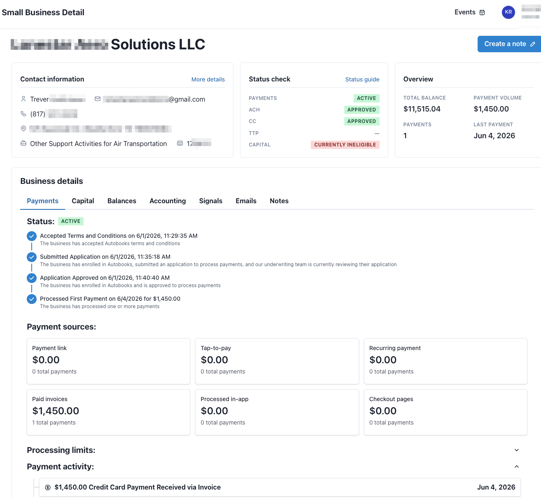Click the Small Business Detail page title
The image size is (541, 499).
tap(43, 12)
